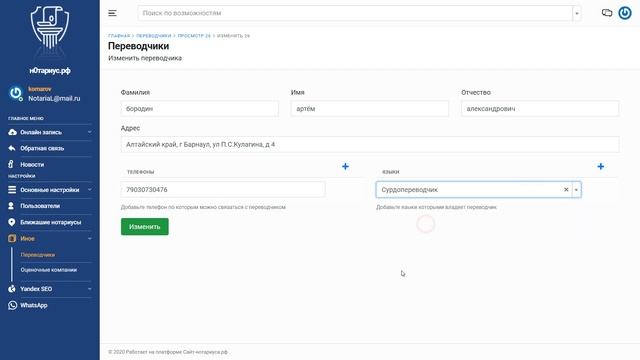This screenshot has height=360, width=640.
Task: Open the chat messages icon in header
Action: (x=607, y=13)
